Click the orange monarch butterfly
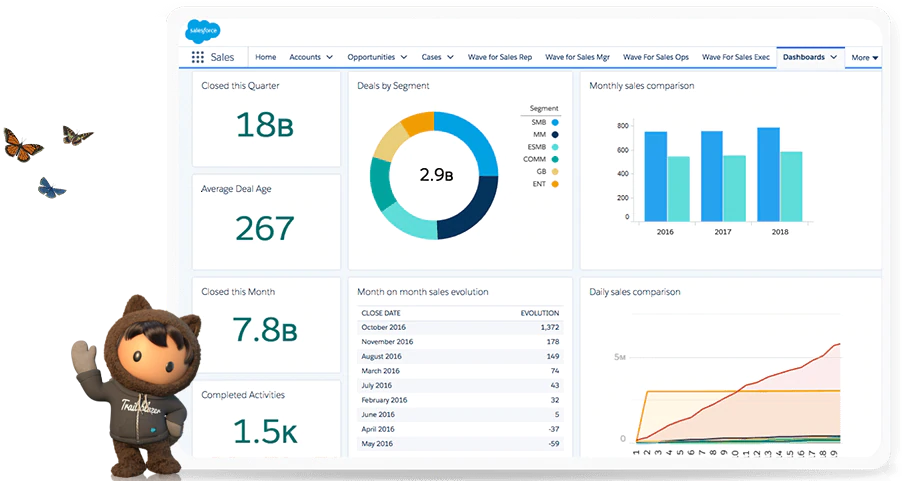The width and height of the screenshot is (902, 481). click(x=22, y=144)
